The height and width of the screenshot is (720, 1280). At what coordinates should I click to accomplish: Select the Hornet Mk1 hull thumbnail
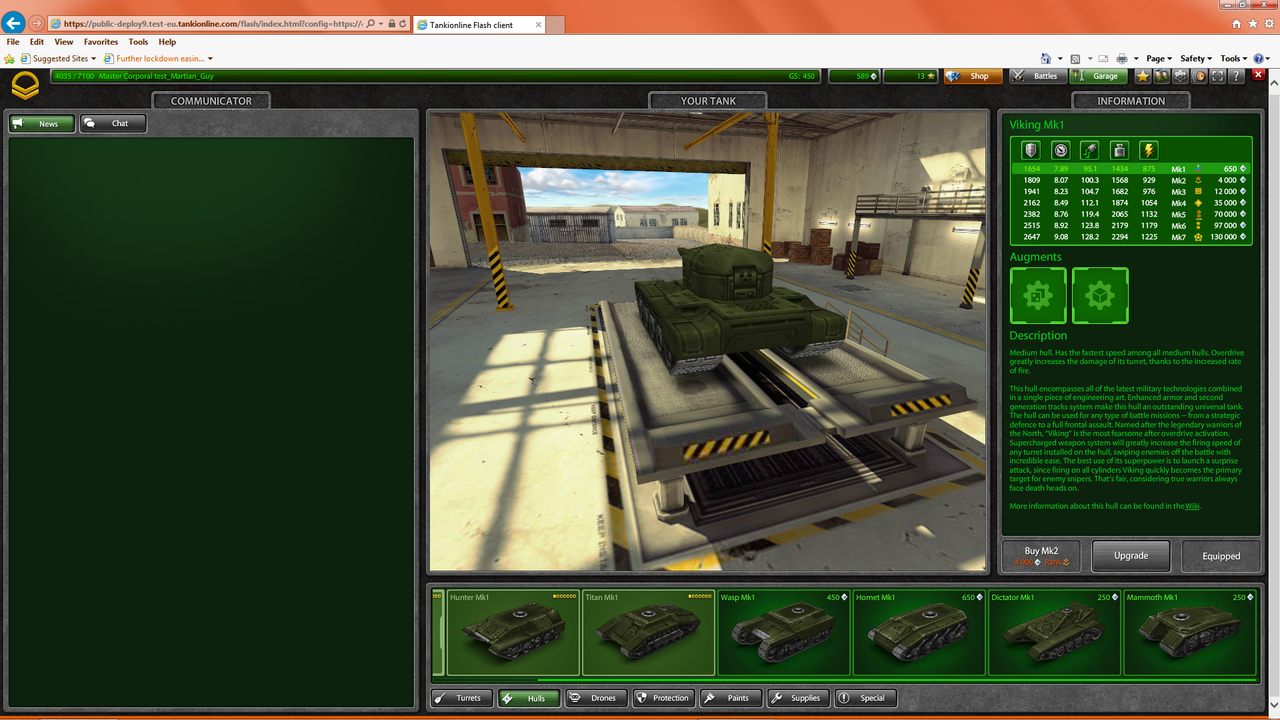[919, 633]
